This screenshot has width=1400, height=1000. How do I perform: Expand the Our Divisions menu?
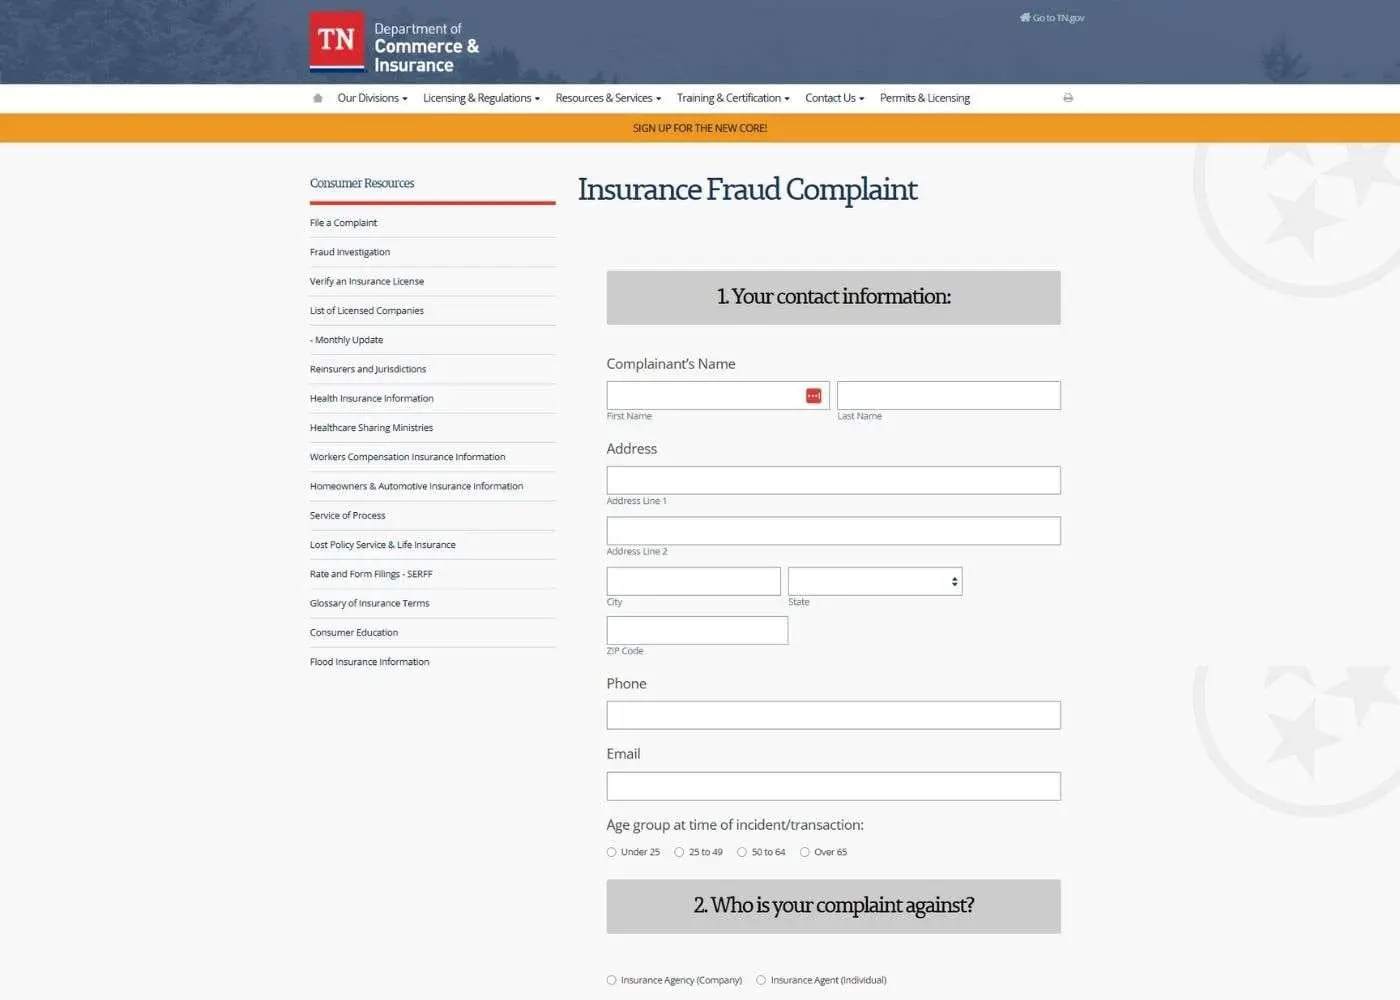pyautogui.click(x=372, y=98)
